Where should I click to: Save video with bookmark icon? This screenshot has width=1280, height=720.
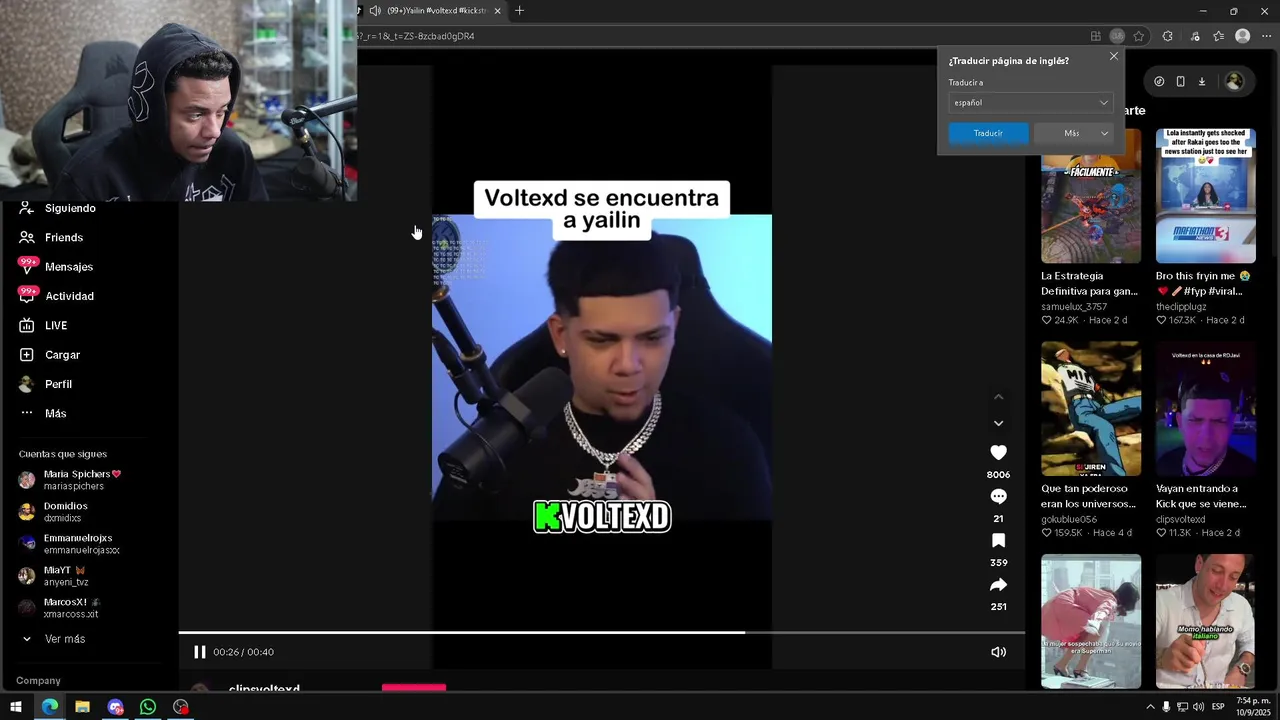(x=998, y=541)
